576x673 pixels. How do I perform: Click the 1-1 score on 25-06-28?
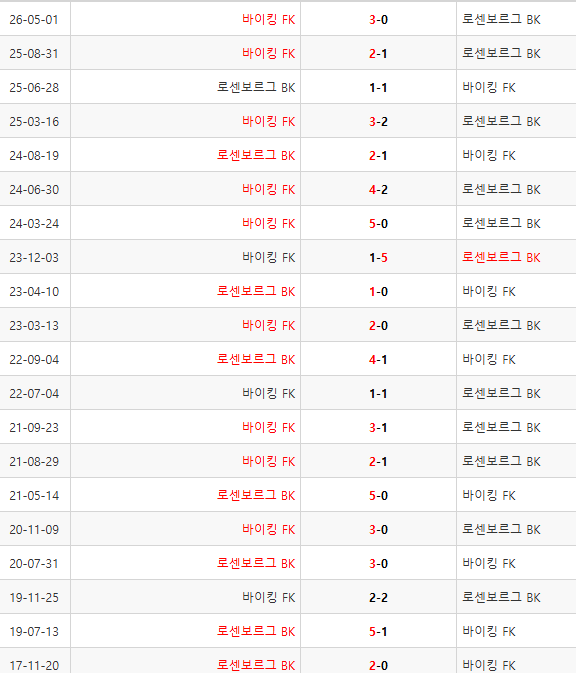click(378, 88)
